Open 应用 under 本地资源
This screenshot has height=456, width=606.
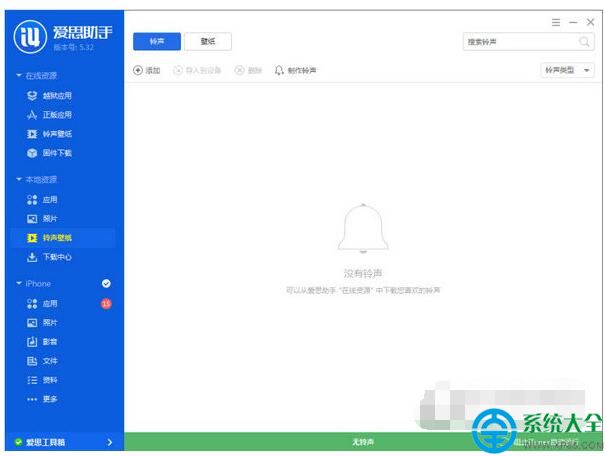point(42,199)
